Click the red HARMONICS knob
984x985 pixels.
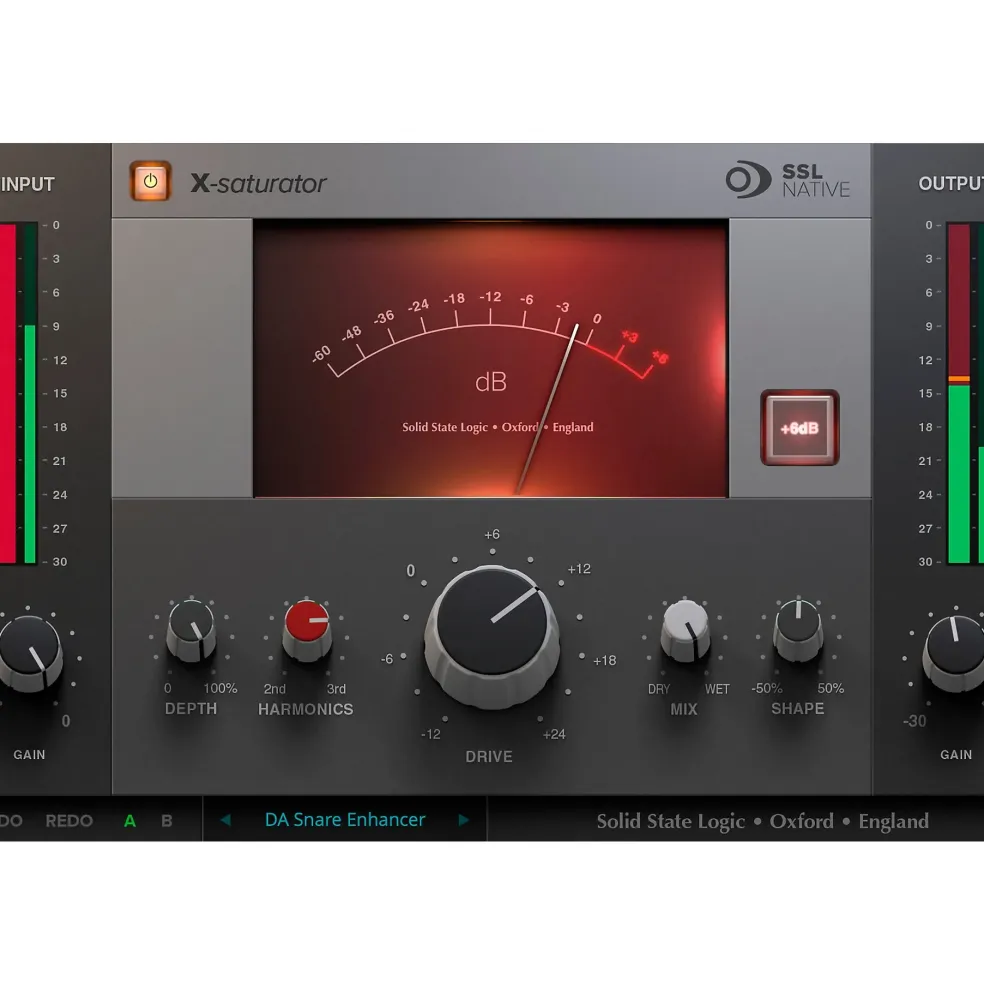[307, 631]
